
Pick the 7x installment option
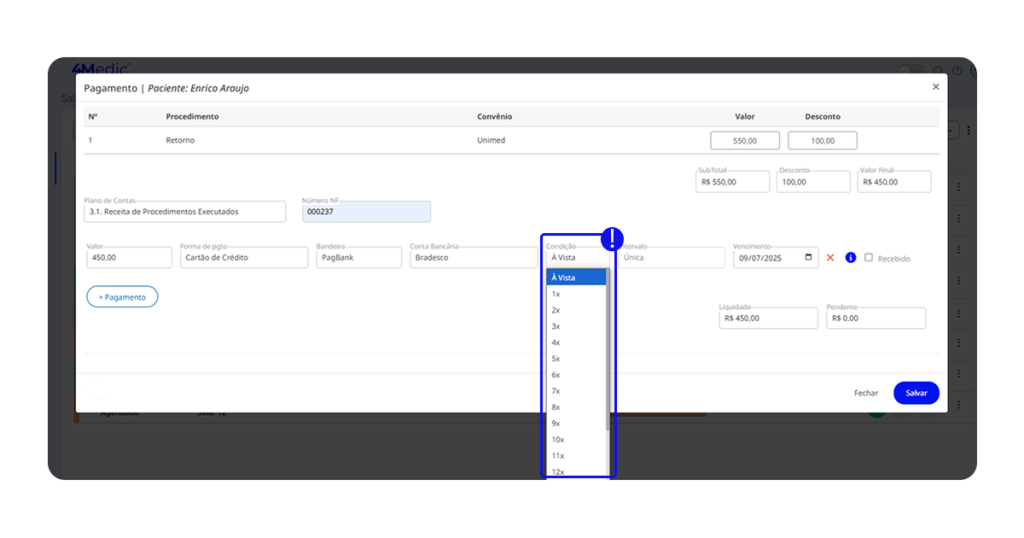577,391
